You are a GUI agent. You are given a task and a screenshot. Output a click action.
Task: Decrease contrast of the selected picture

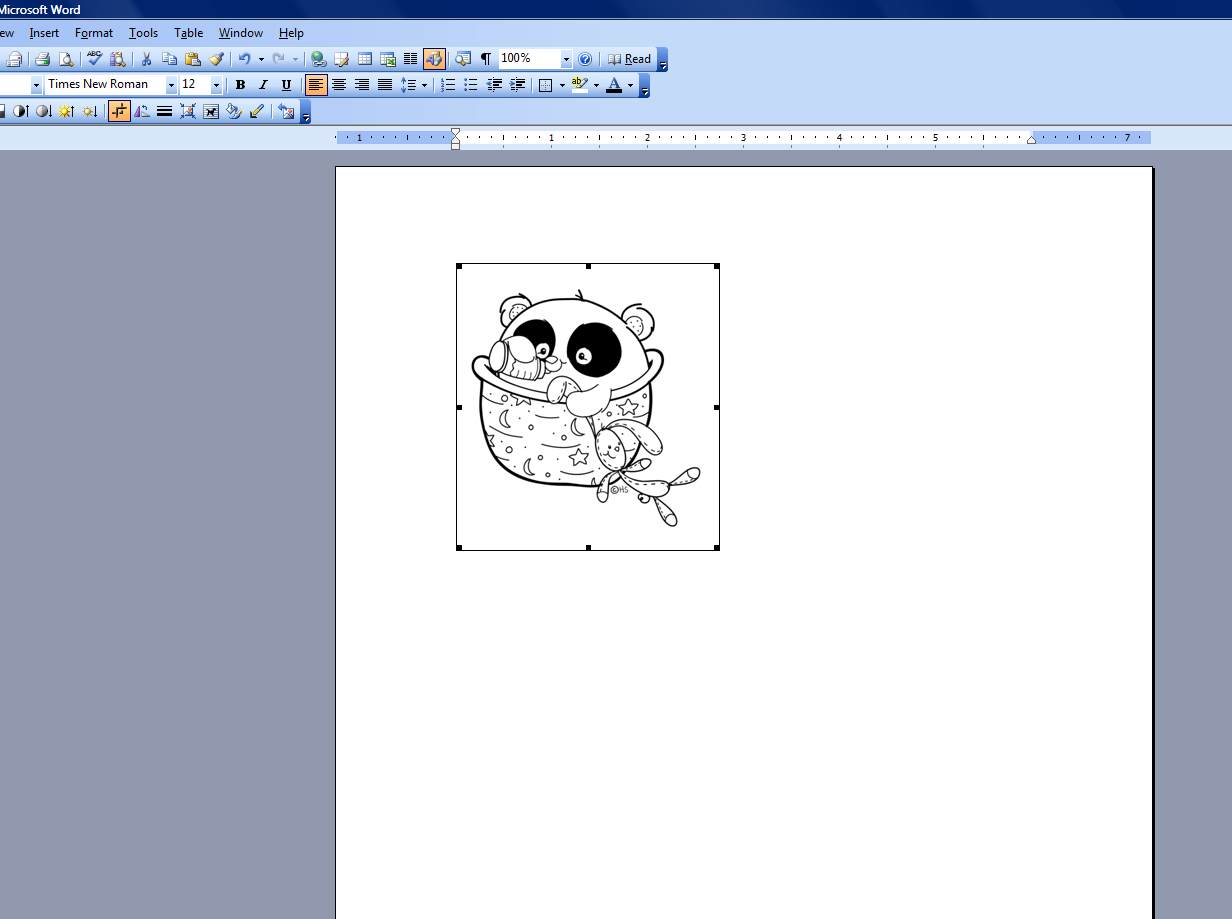click(x=43, y=111)
